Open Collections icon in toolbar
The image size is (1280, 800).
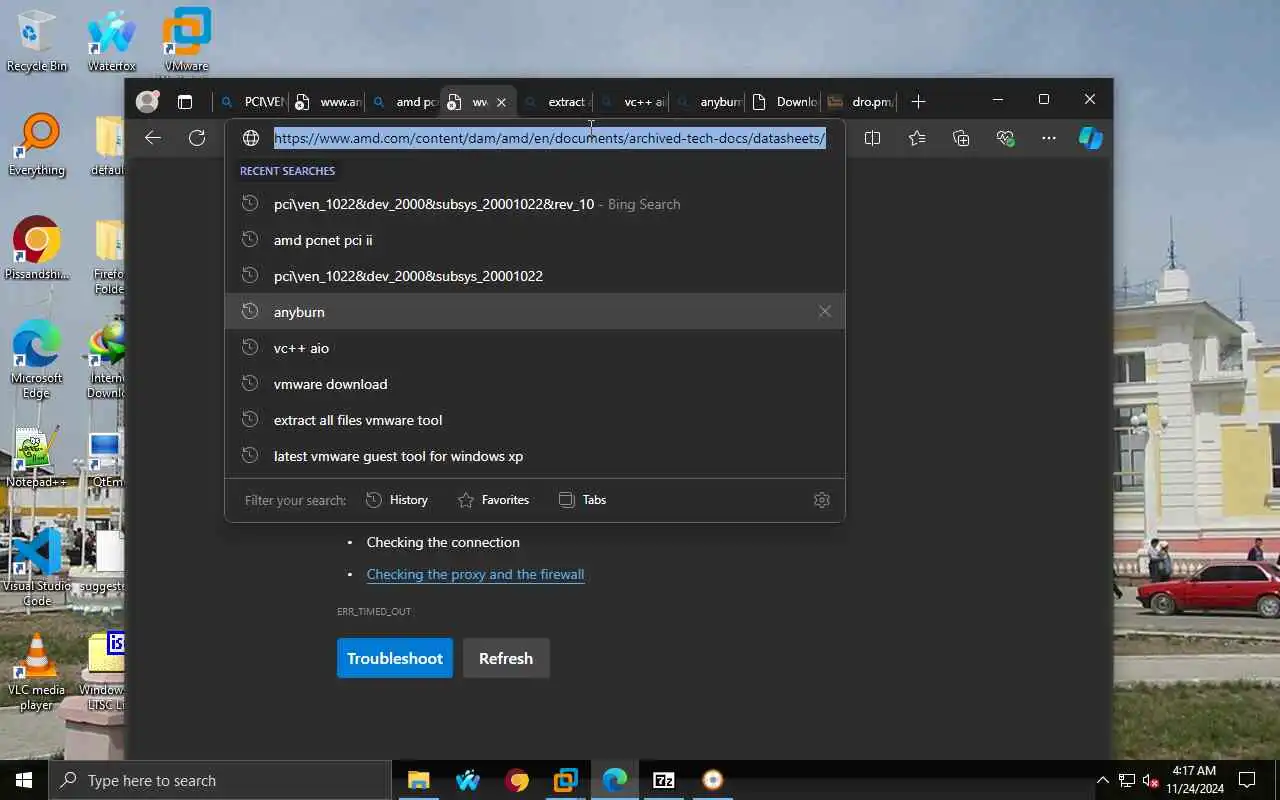pyautogui.click(x=961, y=138)
